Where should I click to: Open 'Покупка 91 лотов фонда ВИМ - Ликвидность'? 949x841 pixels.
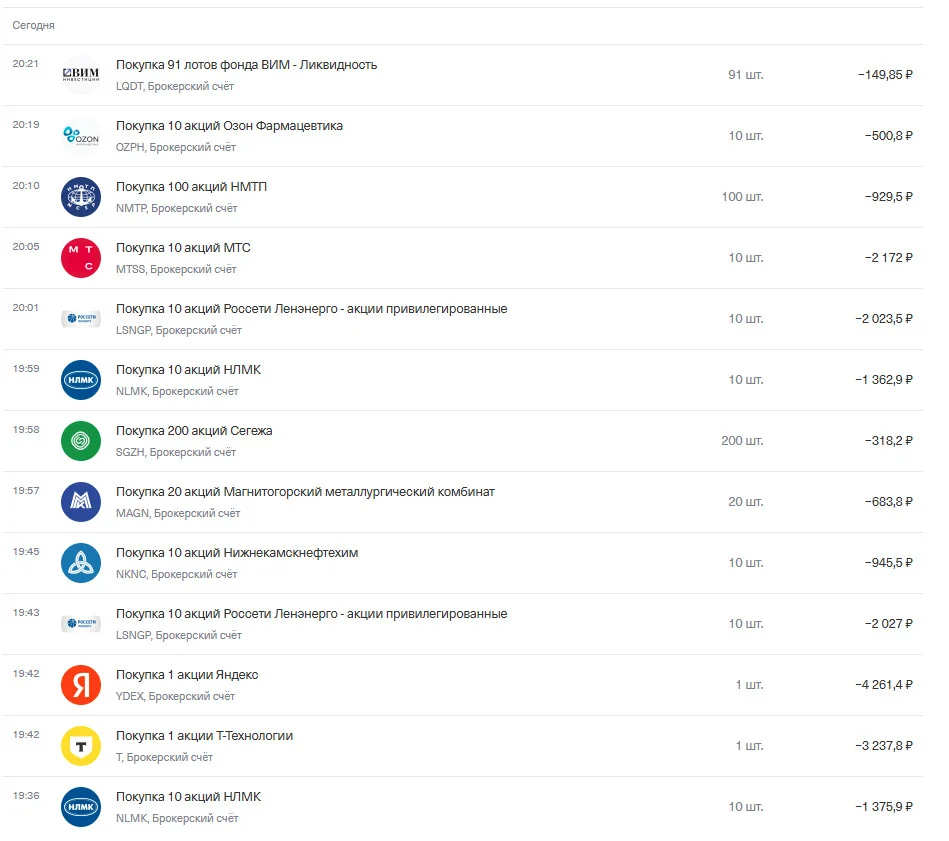[246, 65]
